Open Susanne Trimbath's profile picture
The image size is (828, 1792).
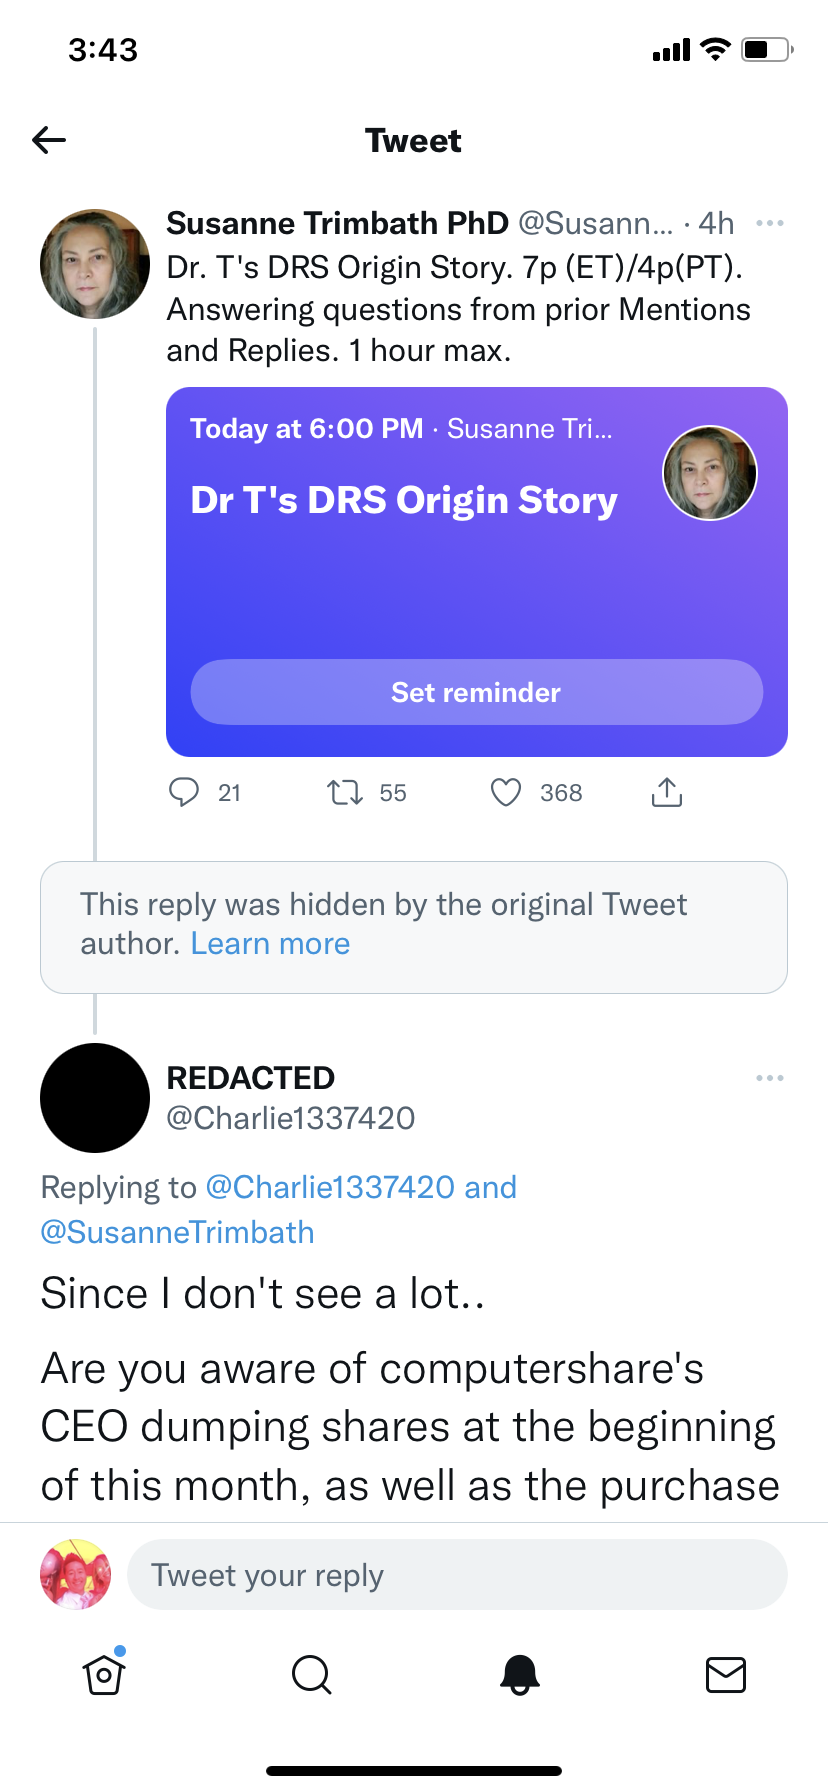pyautogui.click(x=95, y=264)
